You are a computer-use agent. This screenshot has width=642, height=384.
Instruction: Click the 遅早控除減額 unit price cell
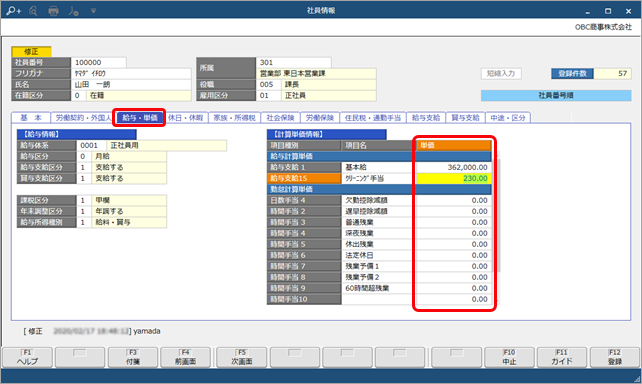454,211
